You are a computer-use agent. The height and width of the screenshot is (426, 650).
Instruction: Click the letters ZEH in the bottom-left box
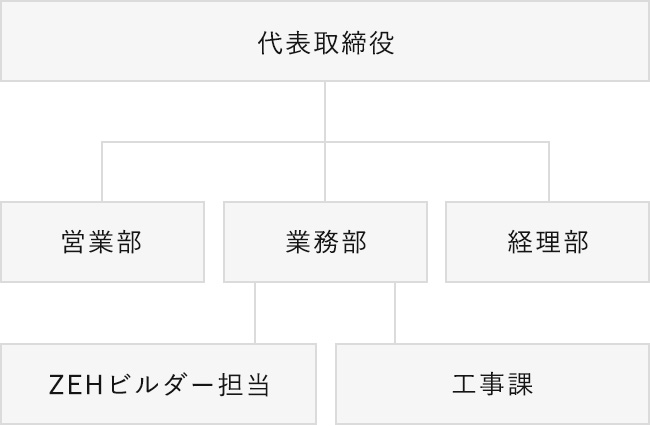coord(75,385)
